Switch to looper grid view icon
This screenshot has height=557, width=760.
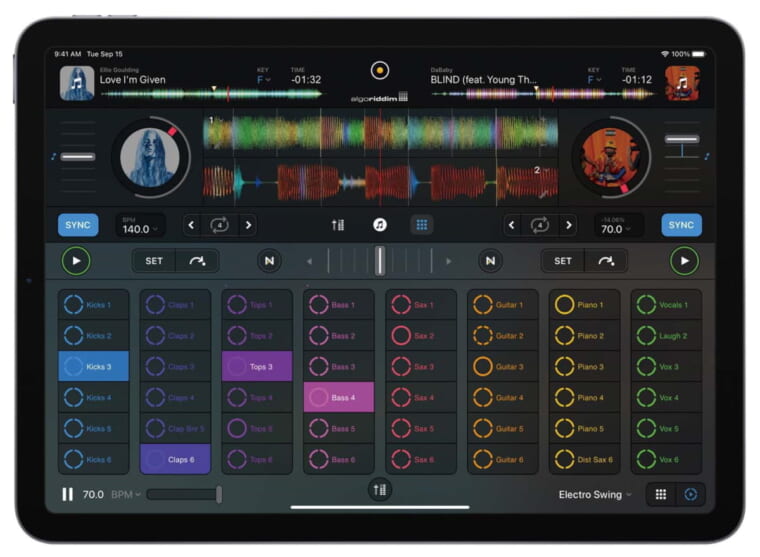coord(661,494)
